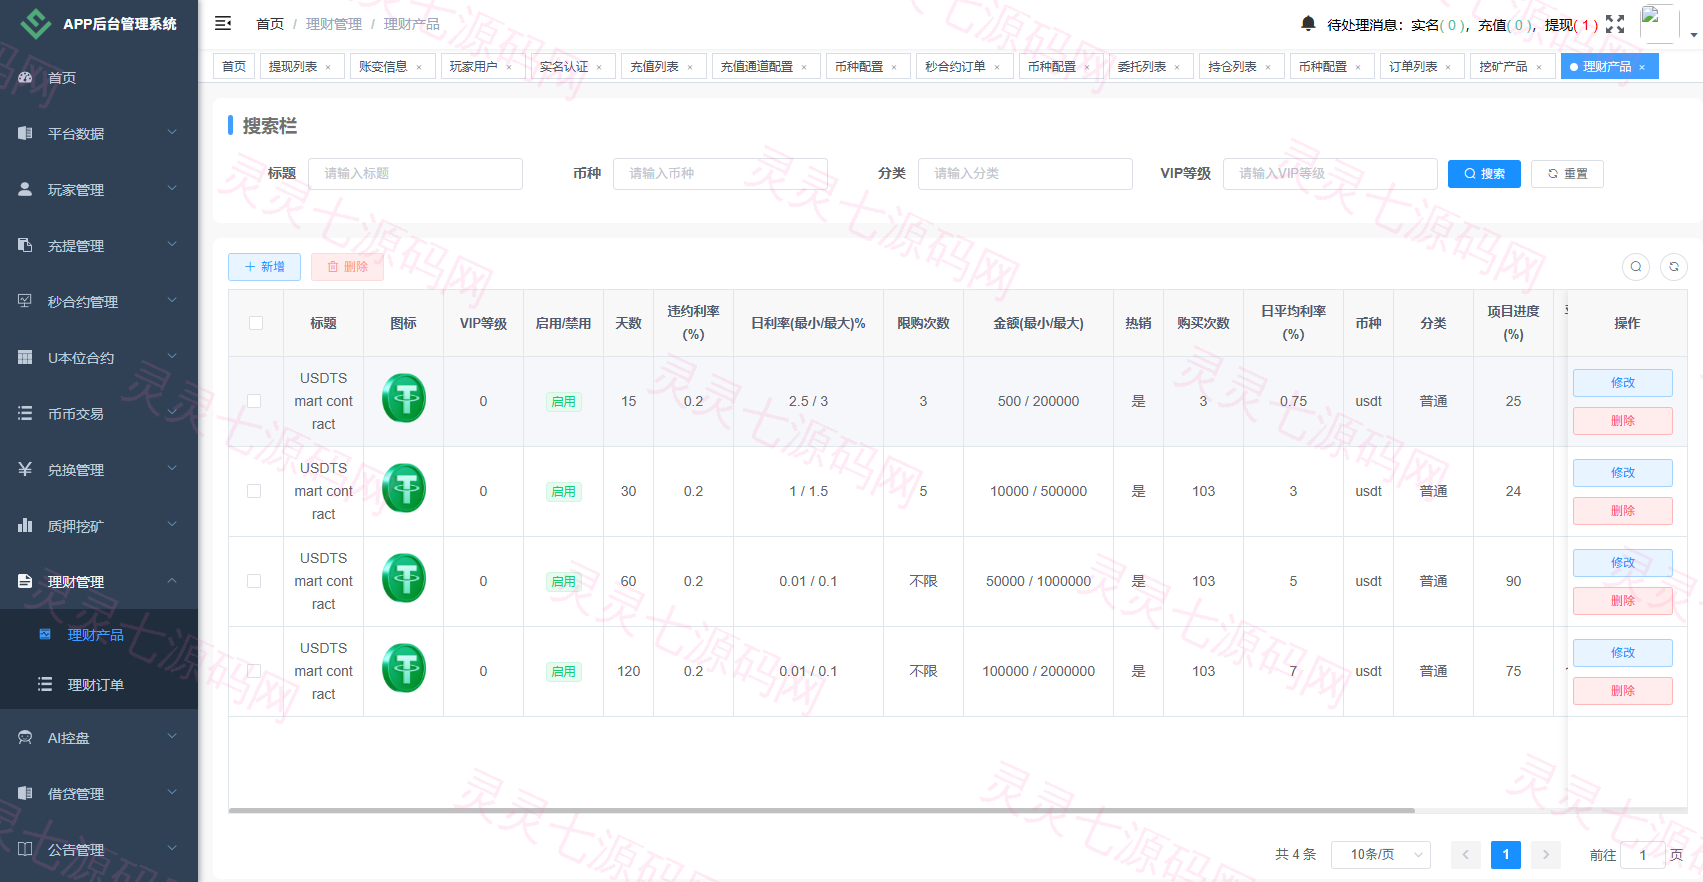Click the 重置 reset button
This screenshot has height=882, width=1703.
click(1567, 174)
